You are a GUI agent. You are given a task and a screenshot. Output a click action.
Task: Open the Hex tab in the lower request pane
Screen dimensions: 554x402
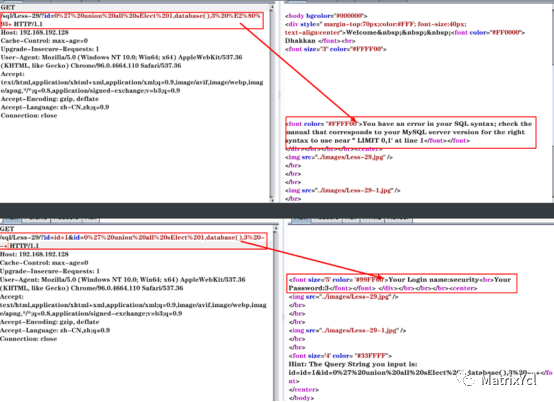[91, 219]
